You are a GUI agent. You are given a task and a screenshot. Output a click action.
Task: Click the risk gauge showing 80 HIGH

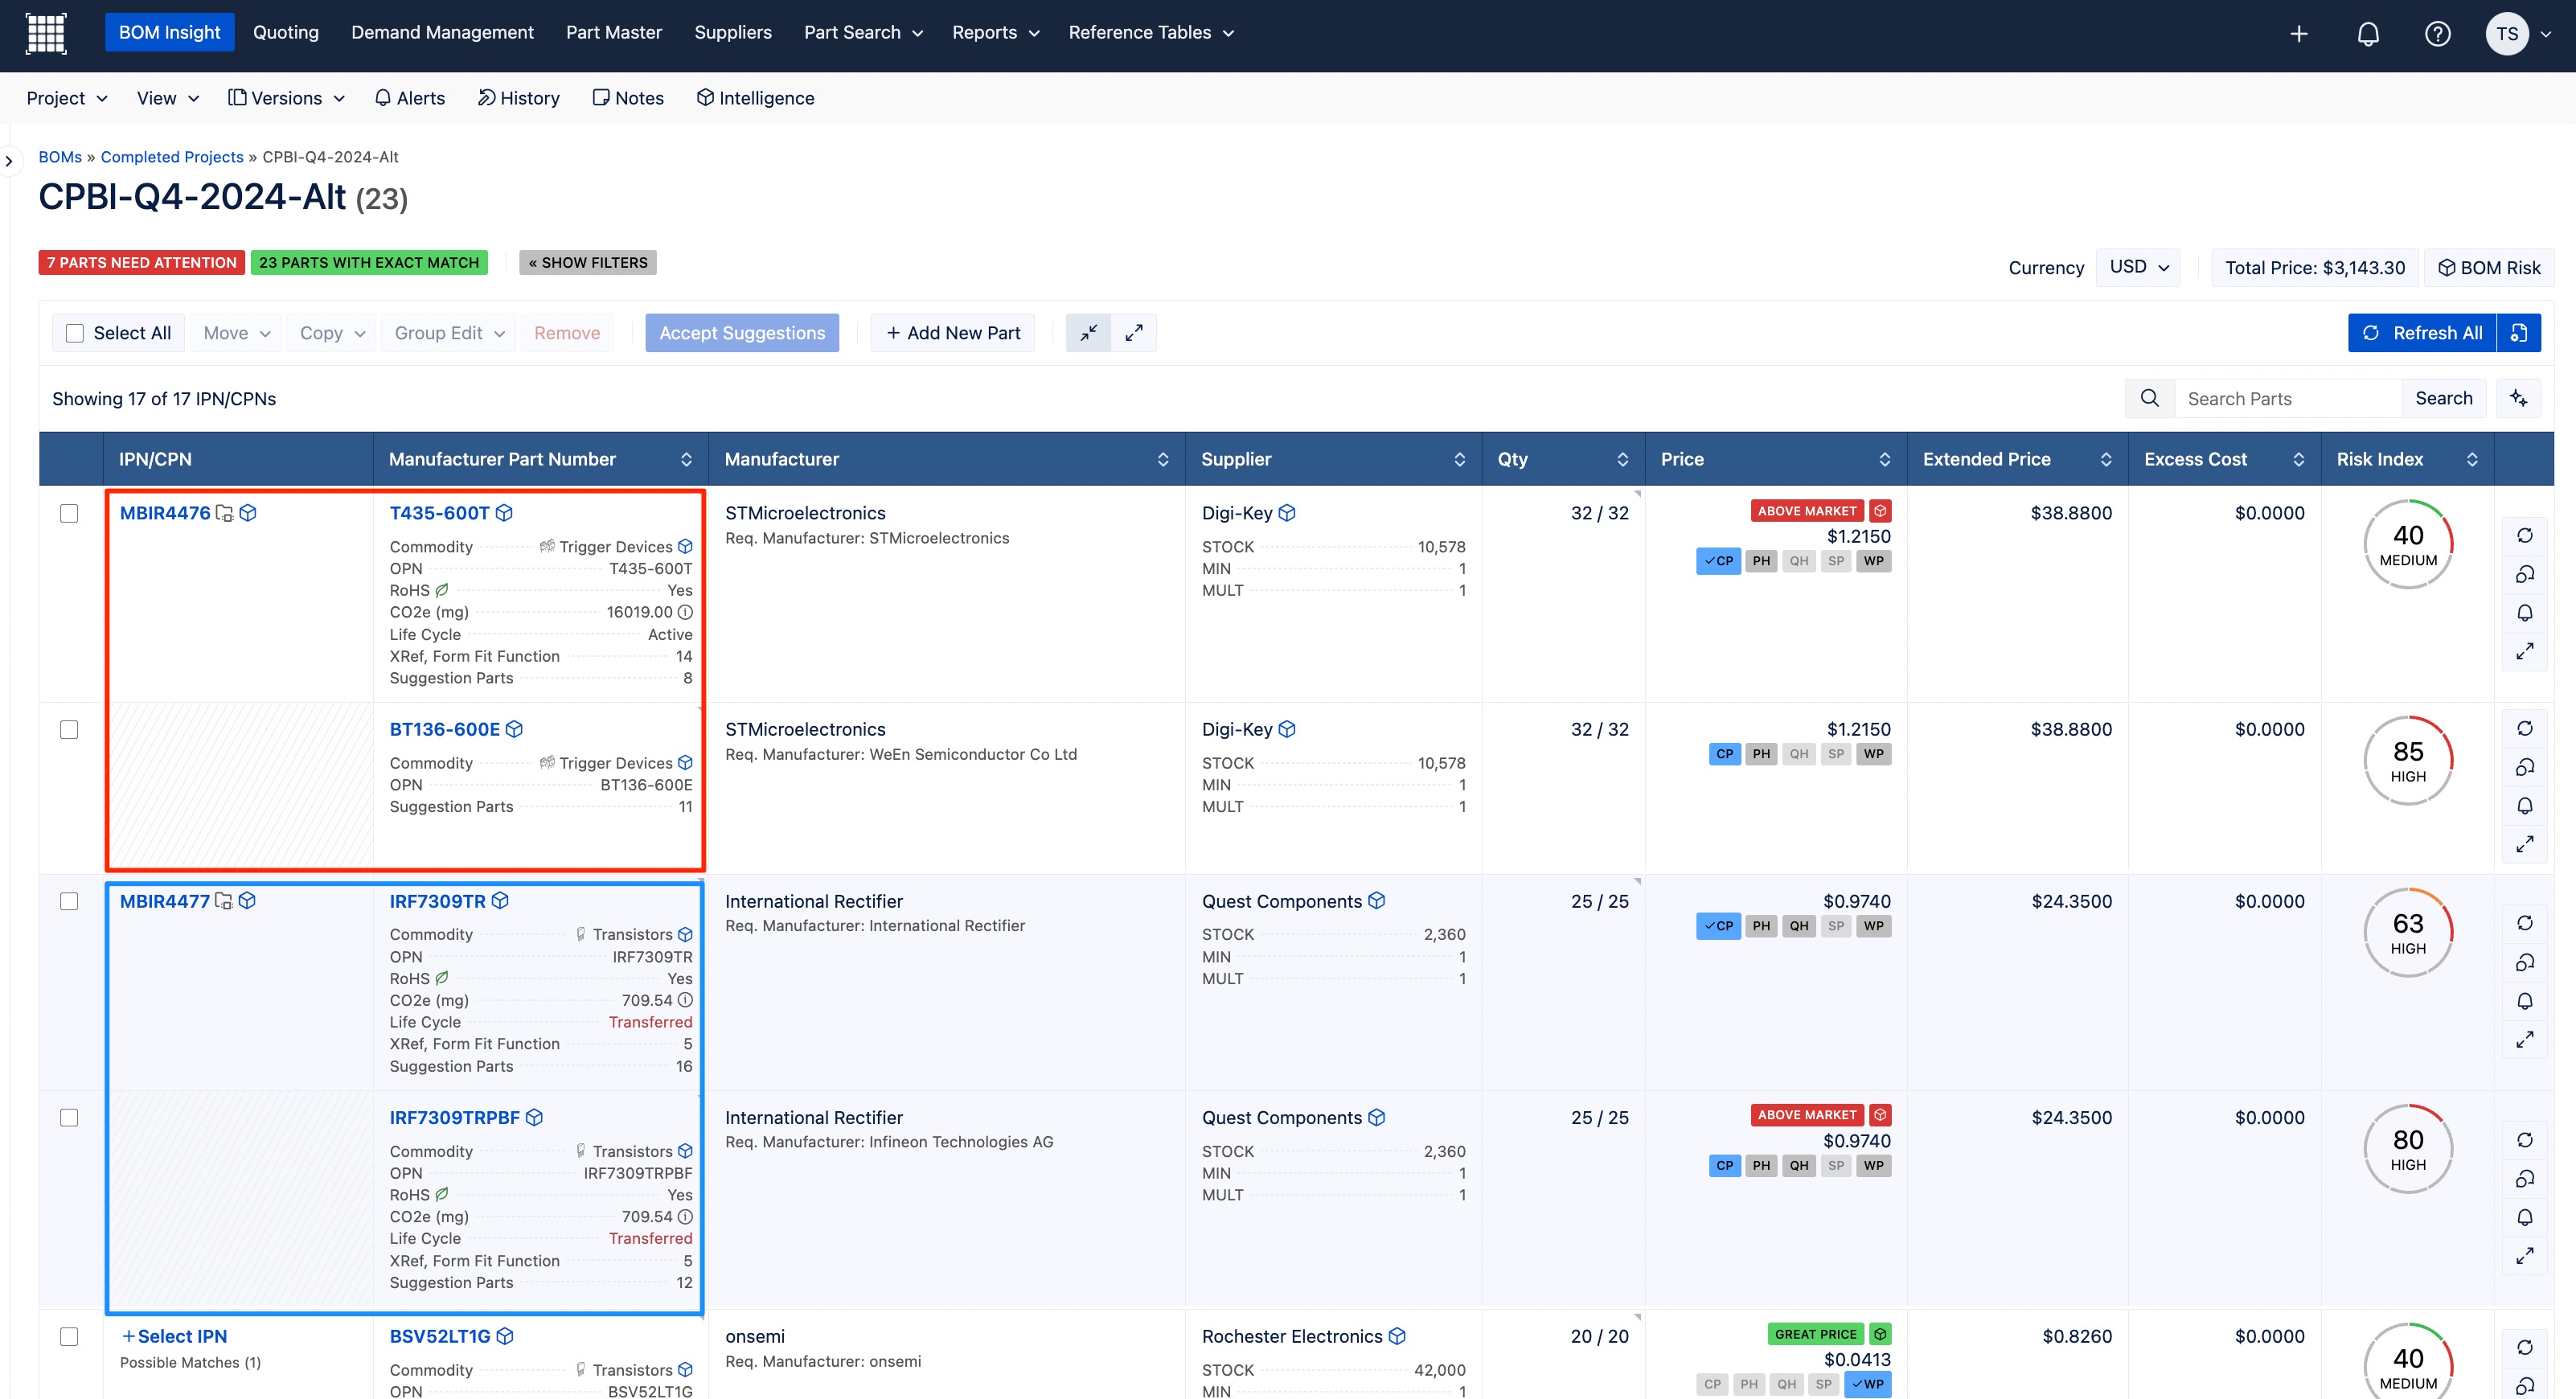pyautogui.click(x=2408, y=1149)
